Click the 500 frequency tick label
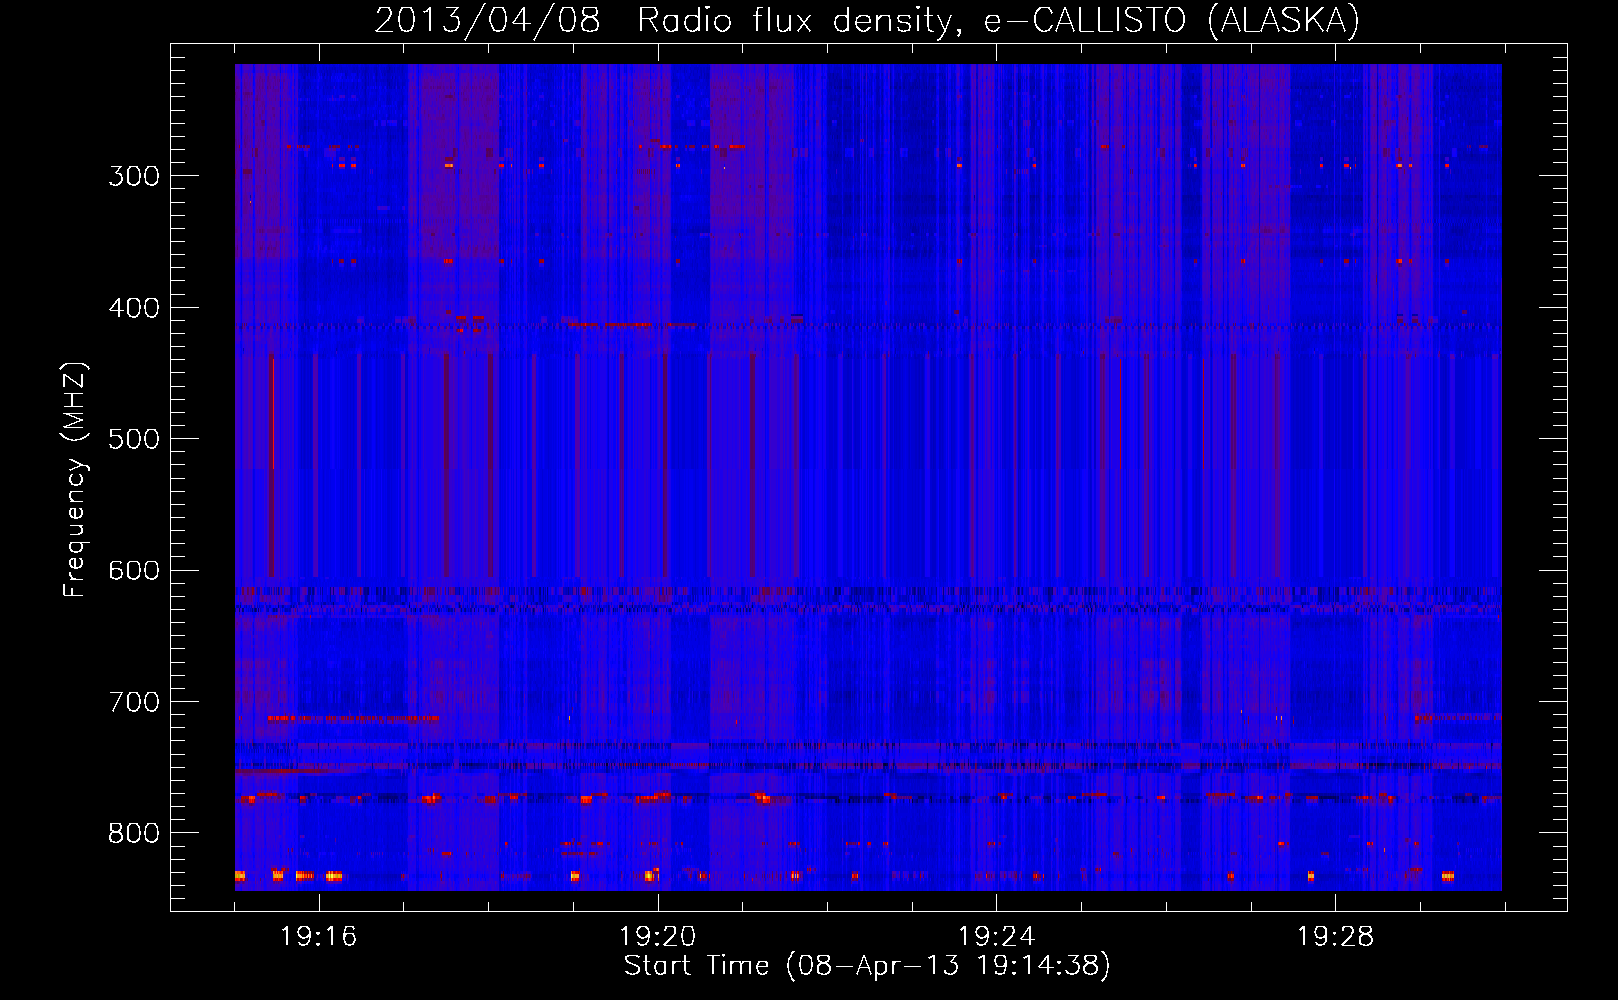1618x1000 pixels. [x=134, y=439]
